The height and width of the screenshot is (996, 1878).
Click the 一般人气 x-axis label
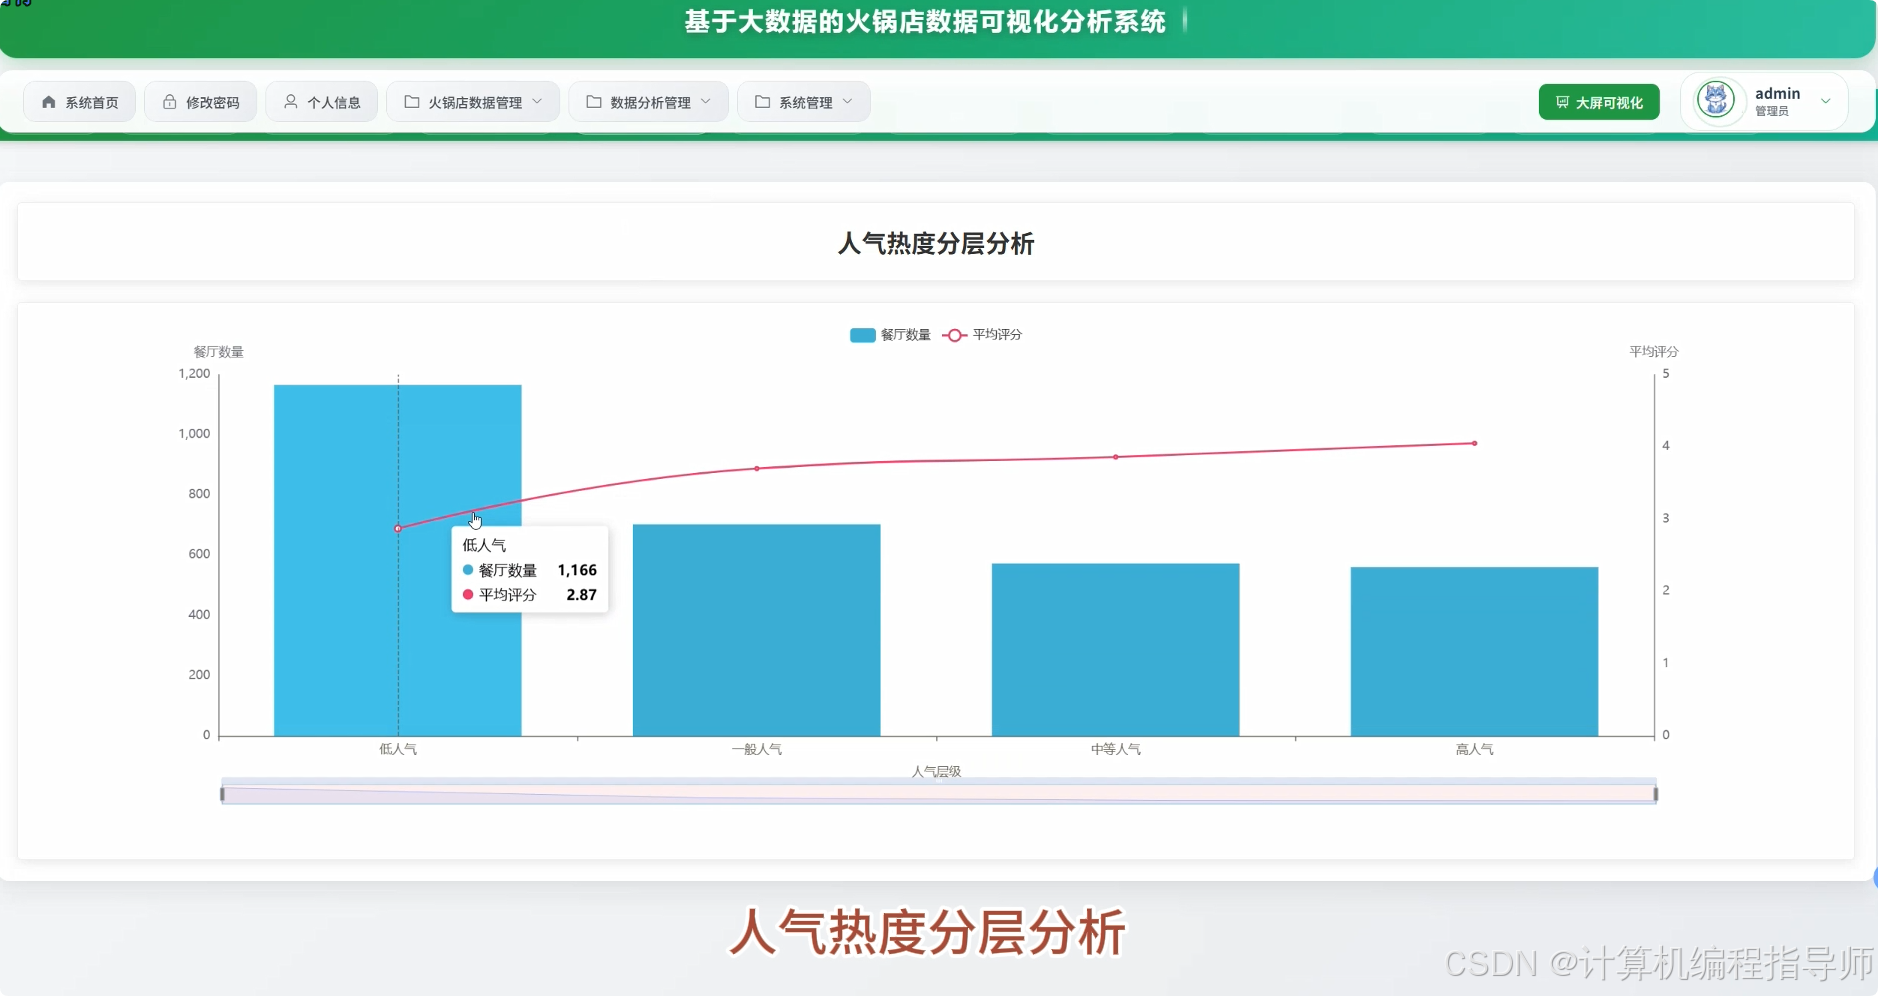pyautogui.click(x=757, y=749)
